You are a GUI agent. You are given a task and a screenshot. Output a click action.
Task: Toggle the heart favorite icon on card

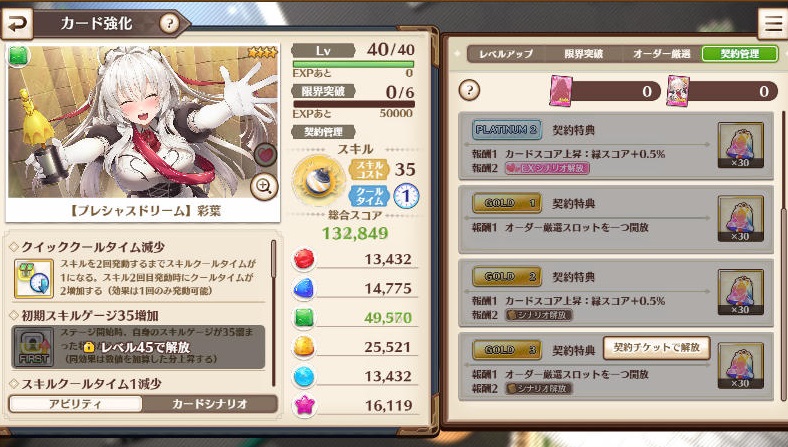265,154
